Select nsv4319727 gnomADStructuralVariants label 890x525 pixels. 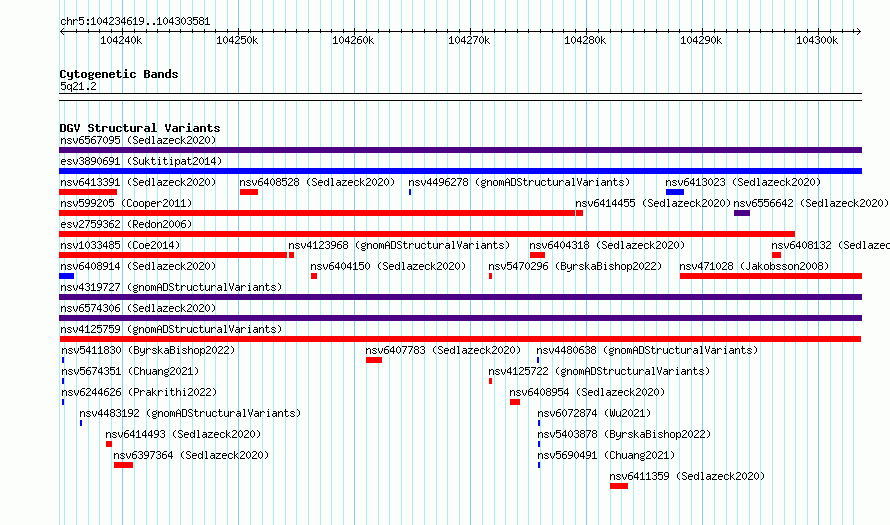(x=171, y=287)
